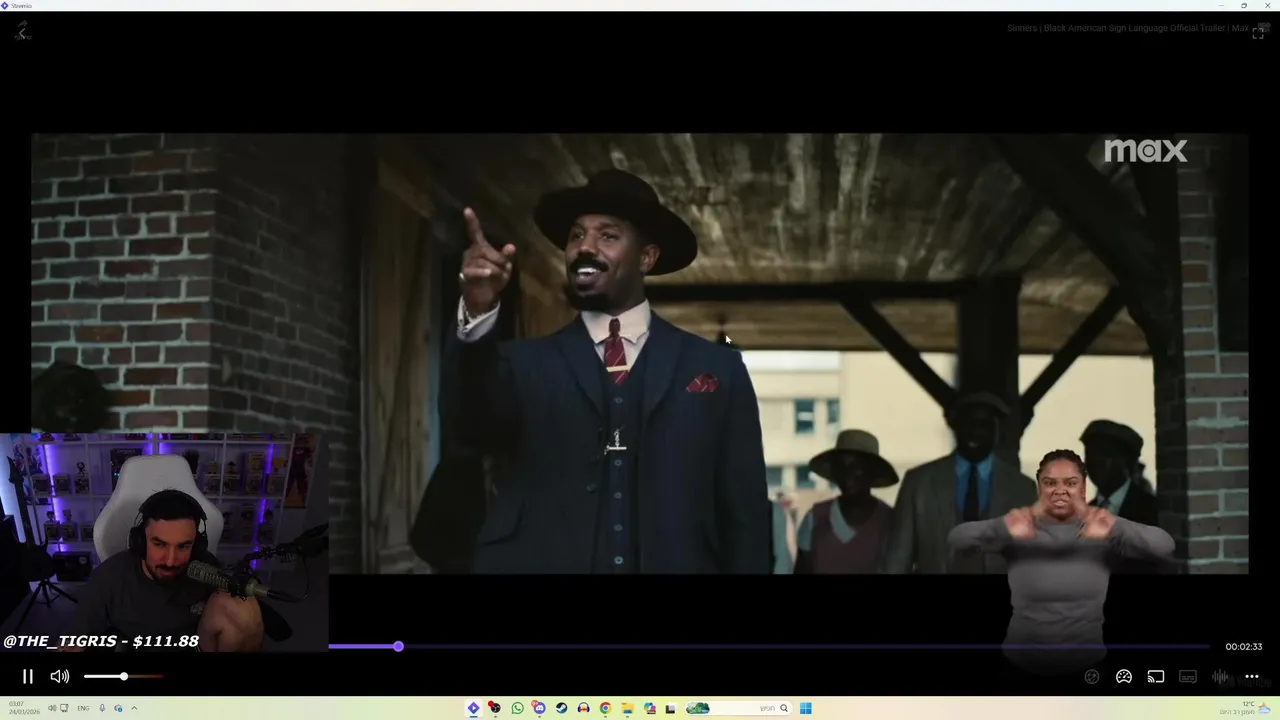Click the video frame to toggle playback
Image resolution: width=1280 pixels, height=720 pixels.
pyautogui.click(x=640, y=353)
